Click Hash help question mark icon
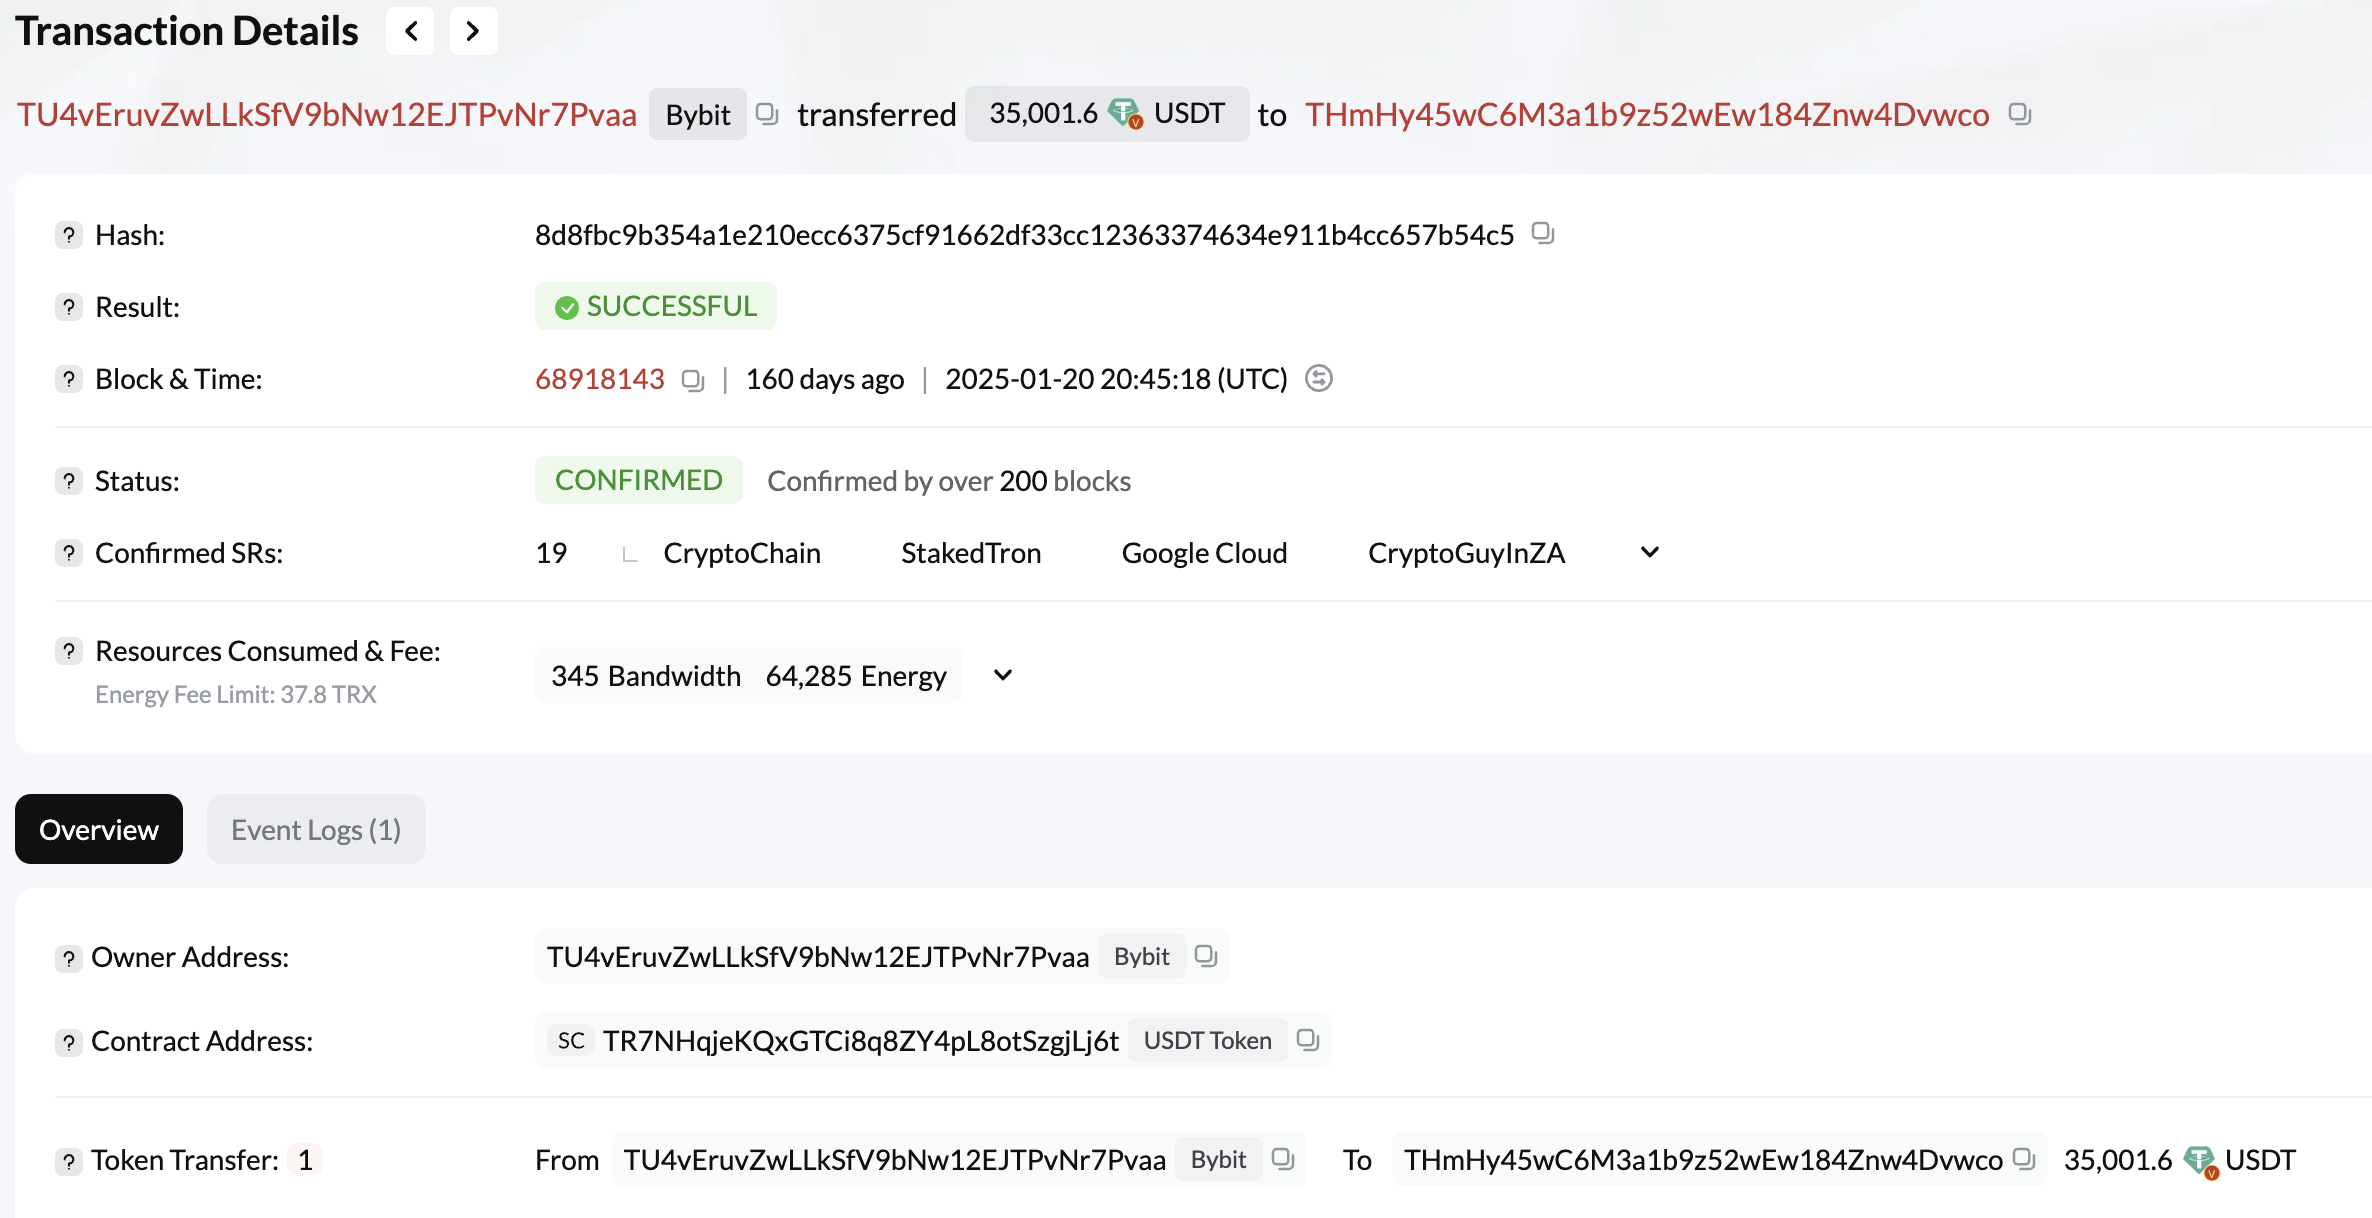Viewport: 2372px width, 1218px height. (68, 235)
